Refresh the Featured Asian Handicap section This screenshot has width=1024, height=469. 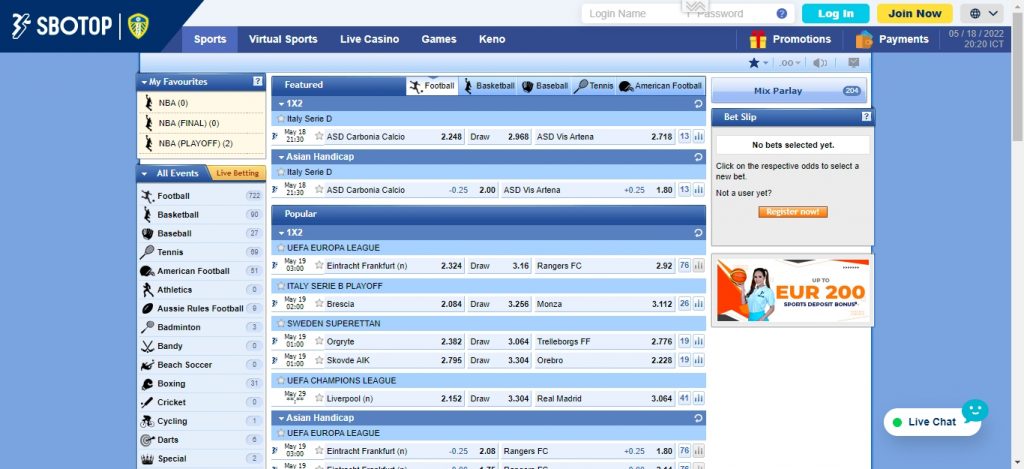click(698, 157)
